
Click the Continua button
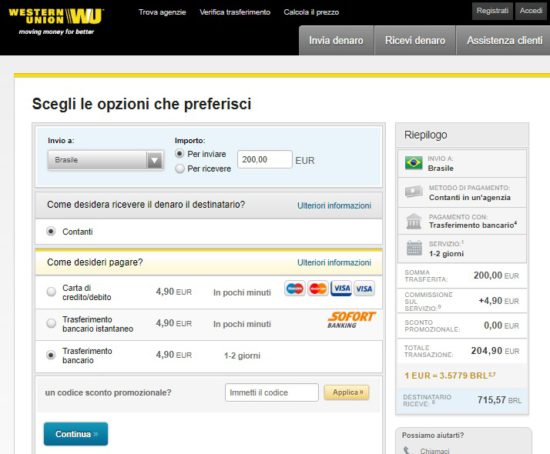(76, 434)
